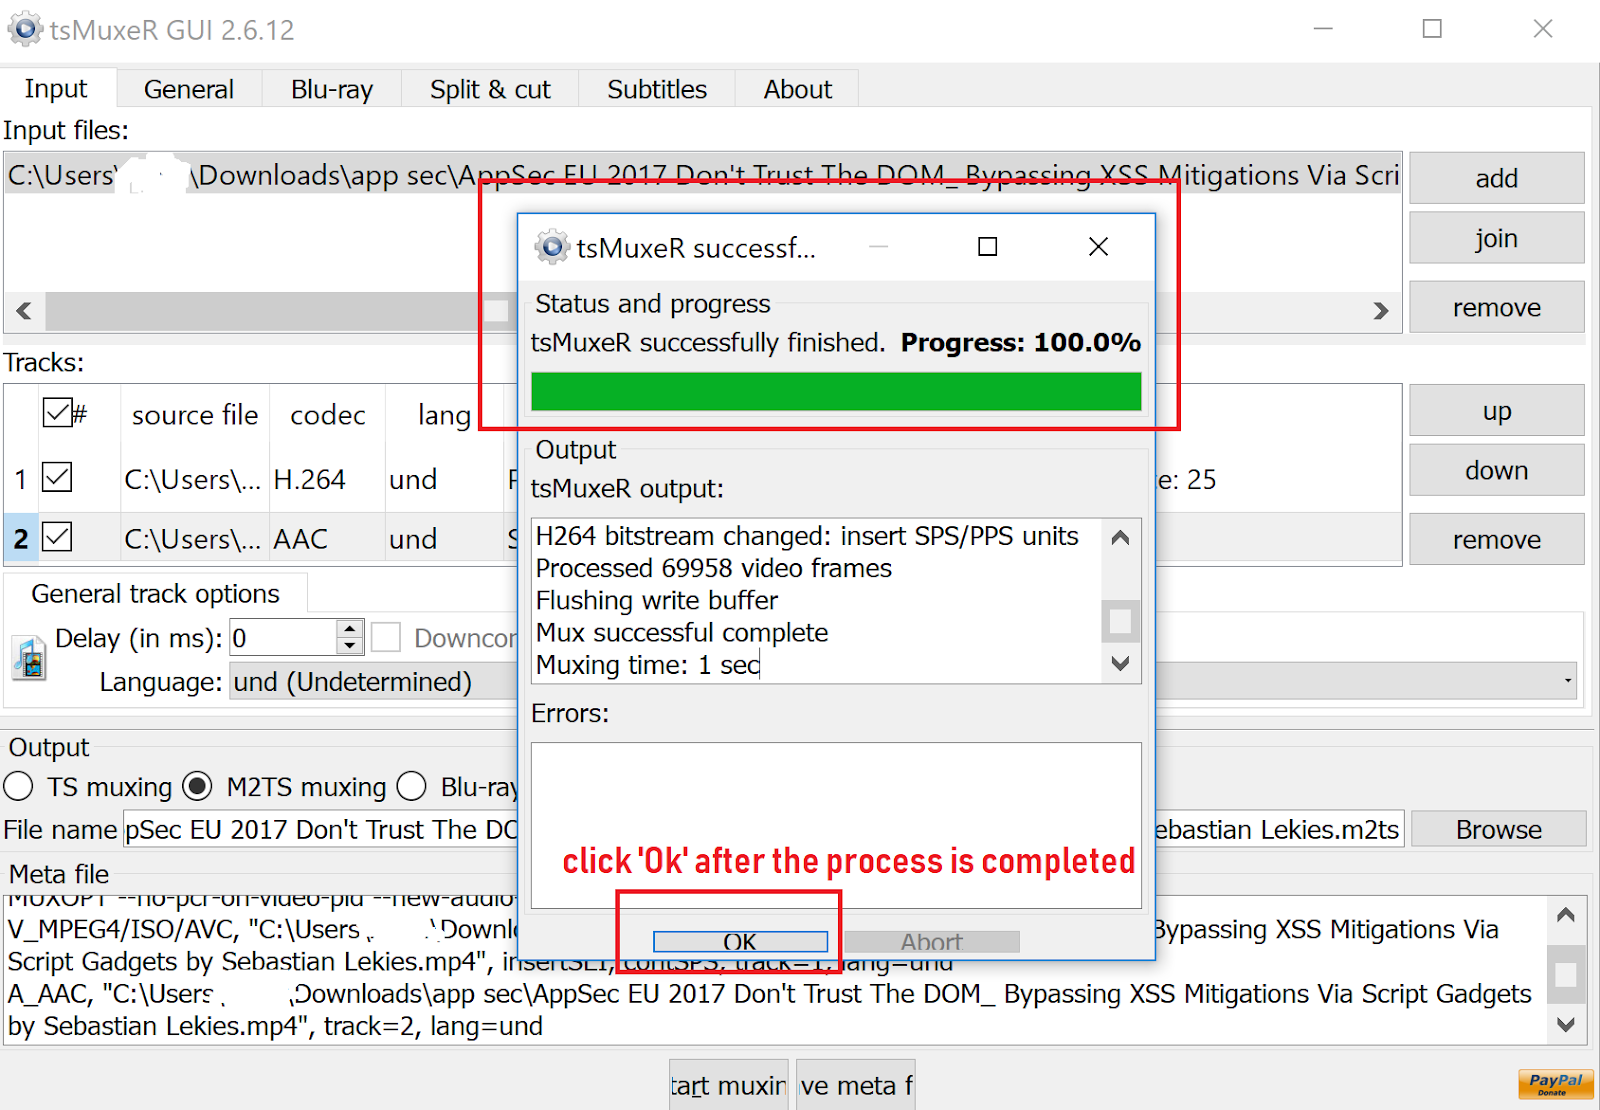Open the General tab
Viewport: 1600px width, 1110px height.
pyautogui.click(x=189, y=89)
